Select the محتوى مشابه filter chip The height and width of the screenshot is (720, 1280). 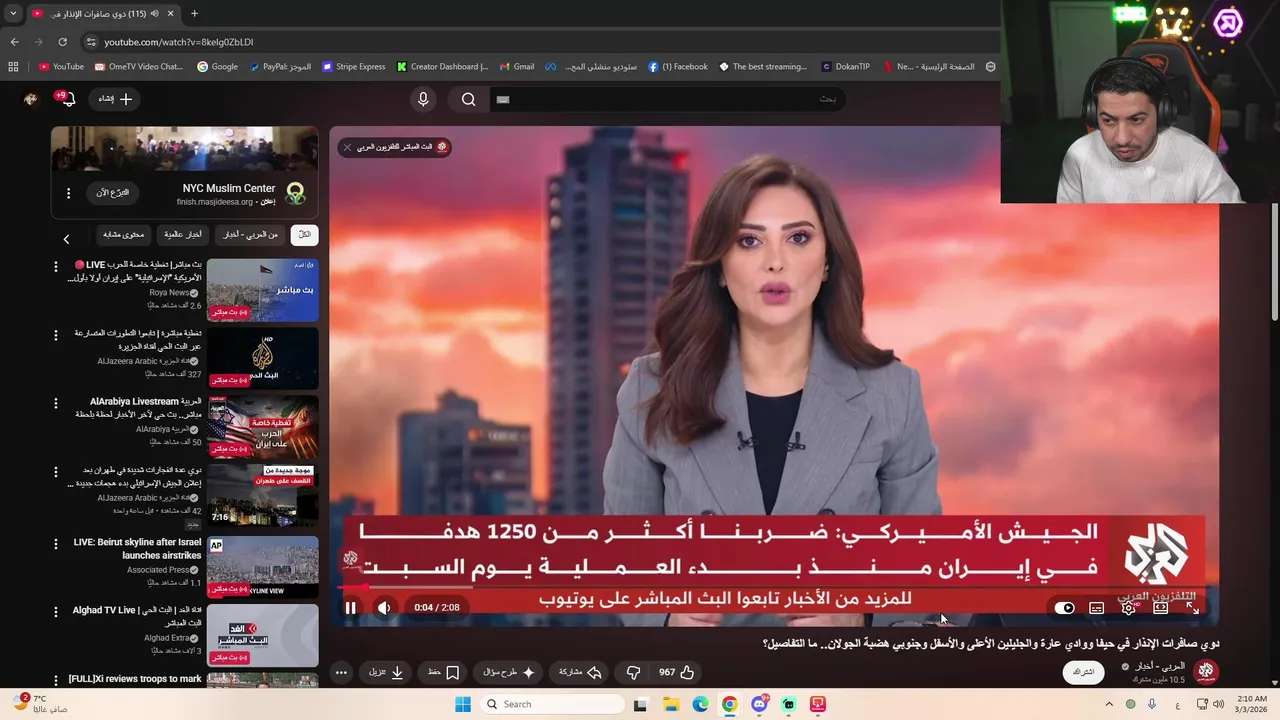[x=123, y=235]
